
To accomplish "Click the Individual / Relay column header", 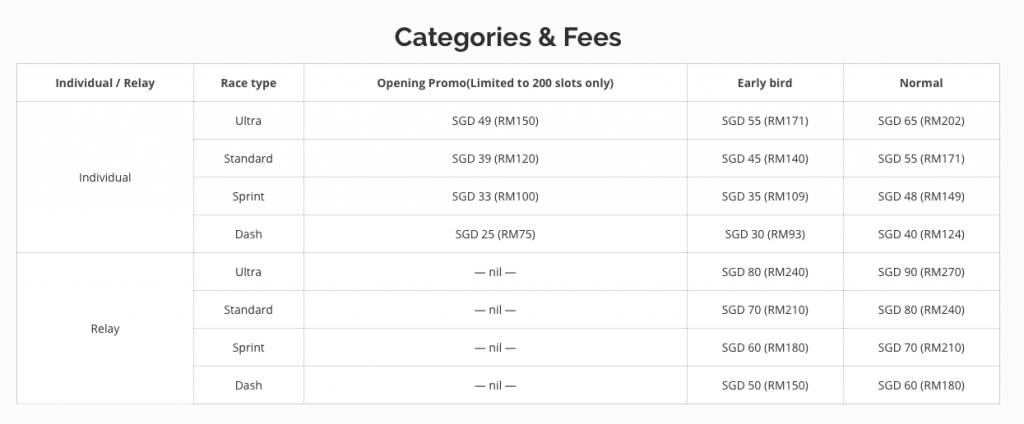I will coord(105,83).
